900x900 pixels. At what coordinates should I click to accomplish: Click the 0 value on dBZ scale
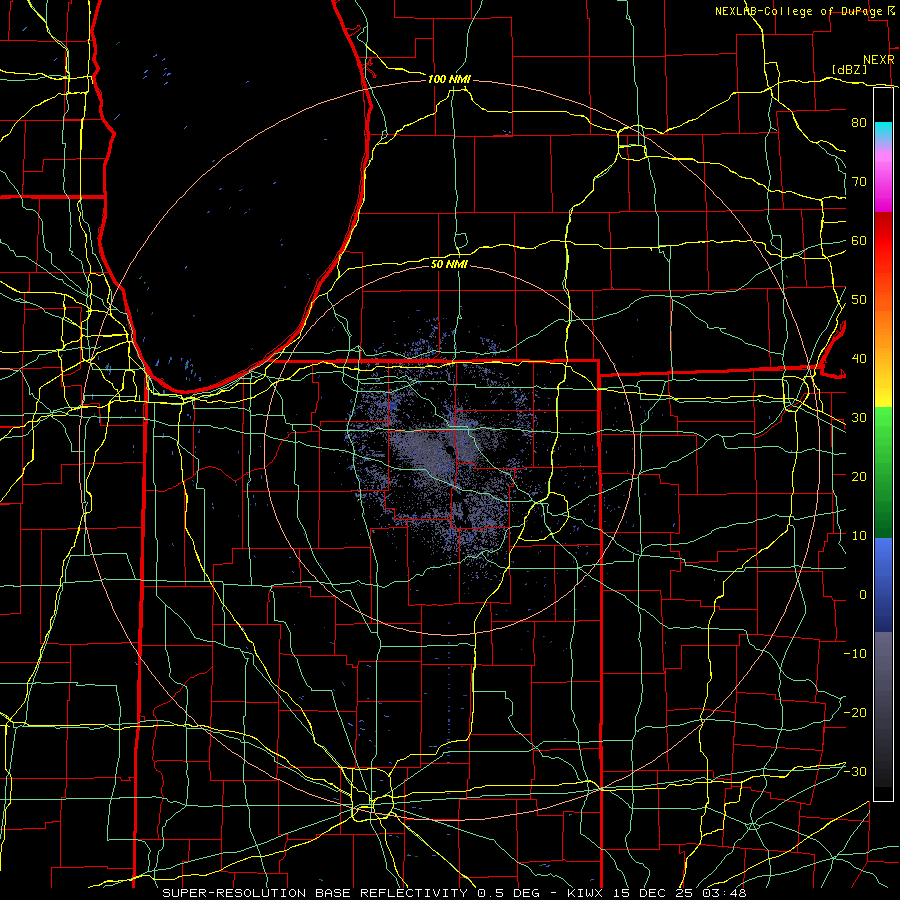tap(863, 595)
